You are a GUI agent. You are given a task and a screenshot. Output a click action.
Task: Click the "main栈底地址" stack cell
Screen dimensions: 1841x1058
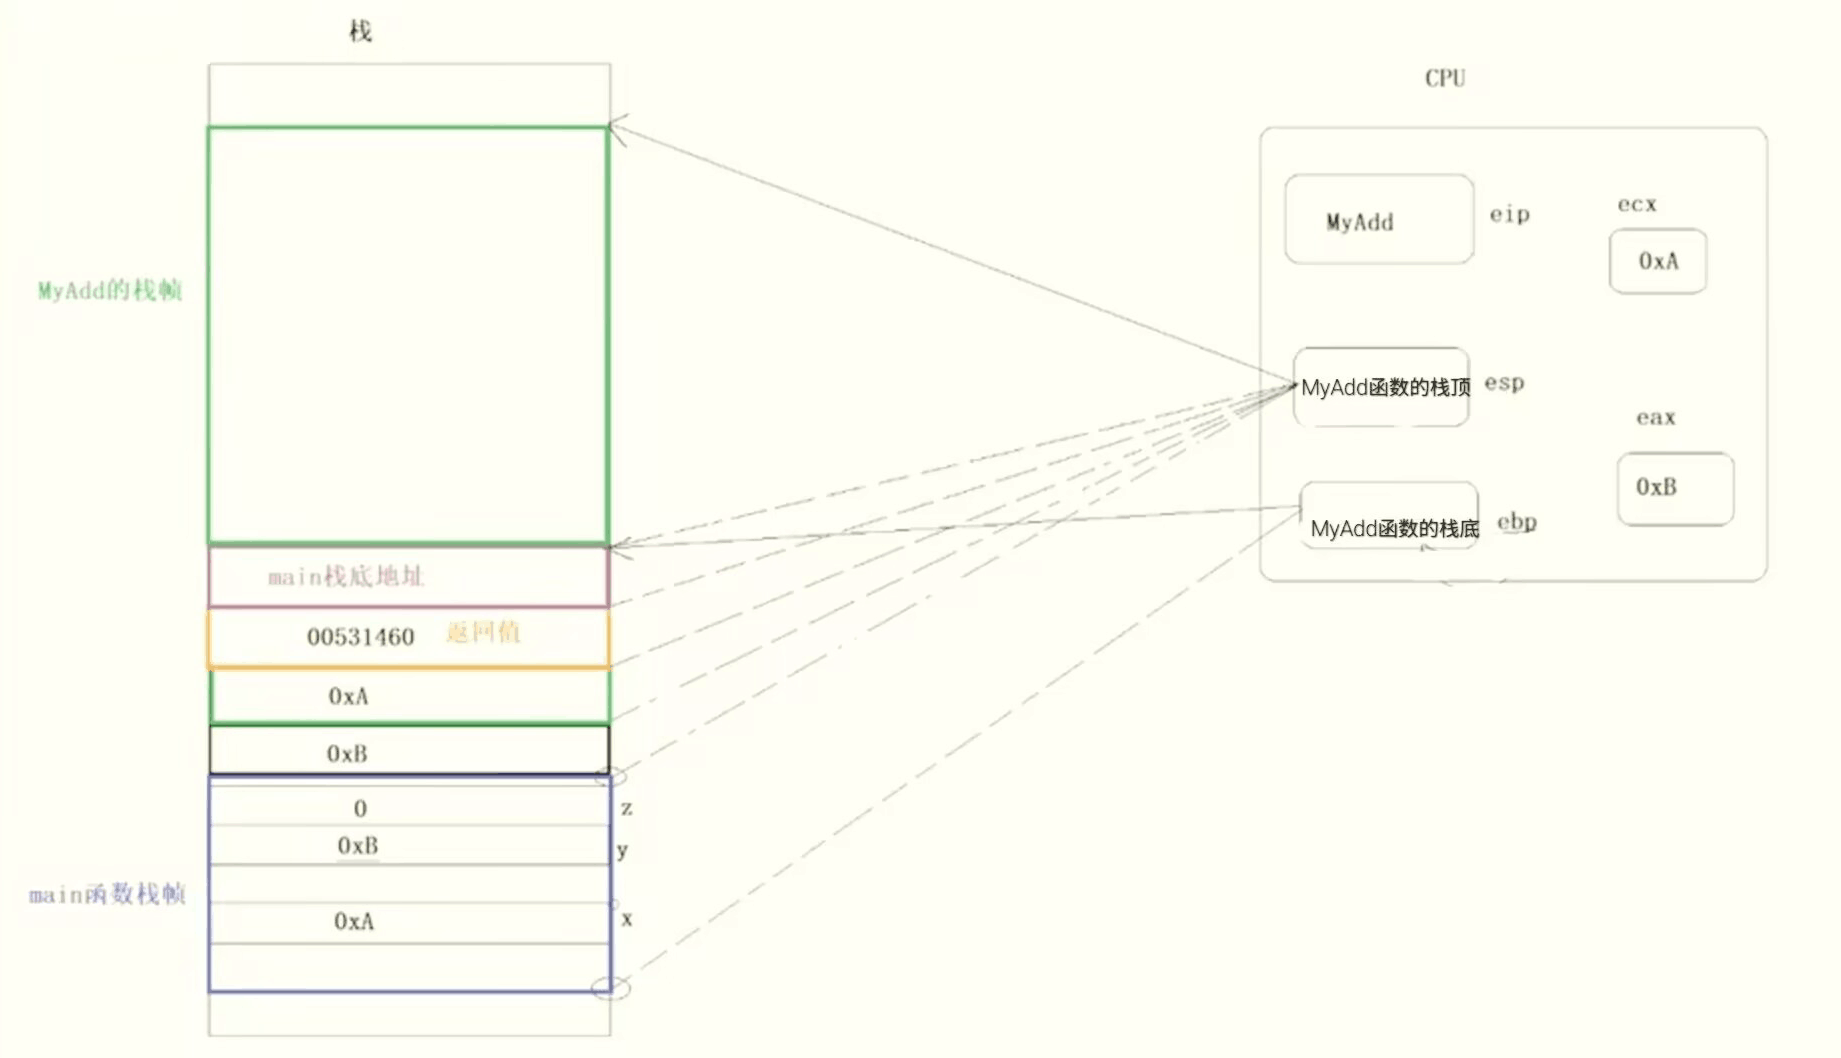[x=408, y=576]
